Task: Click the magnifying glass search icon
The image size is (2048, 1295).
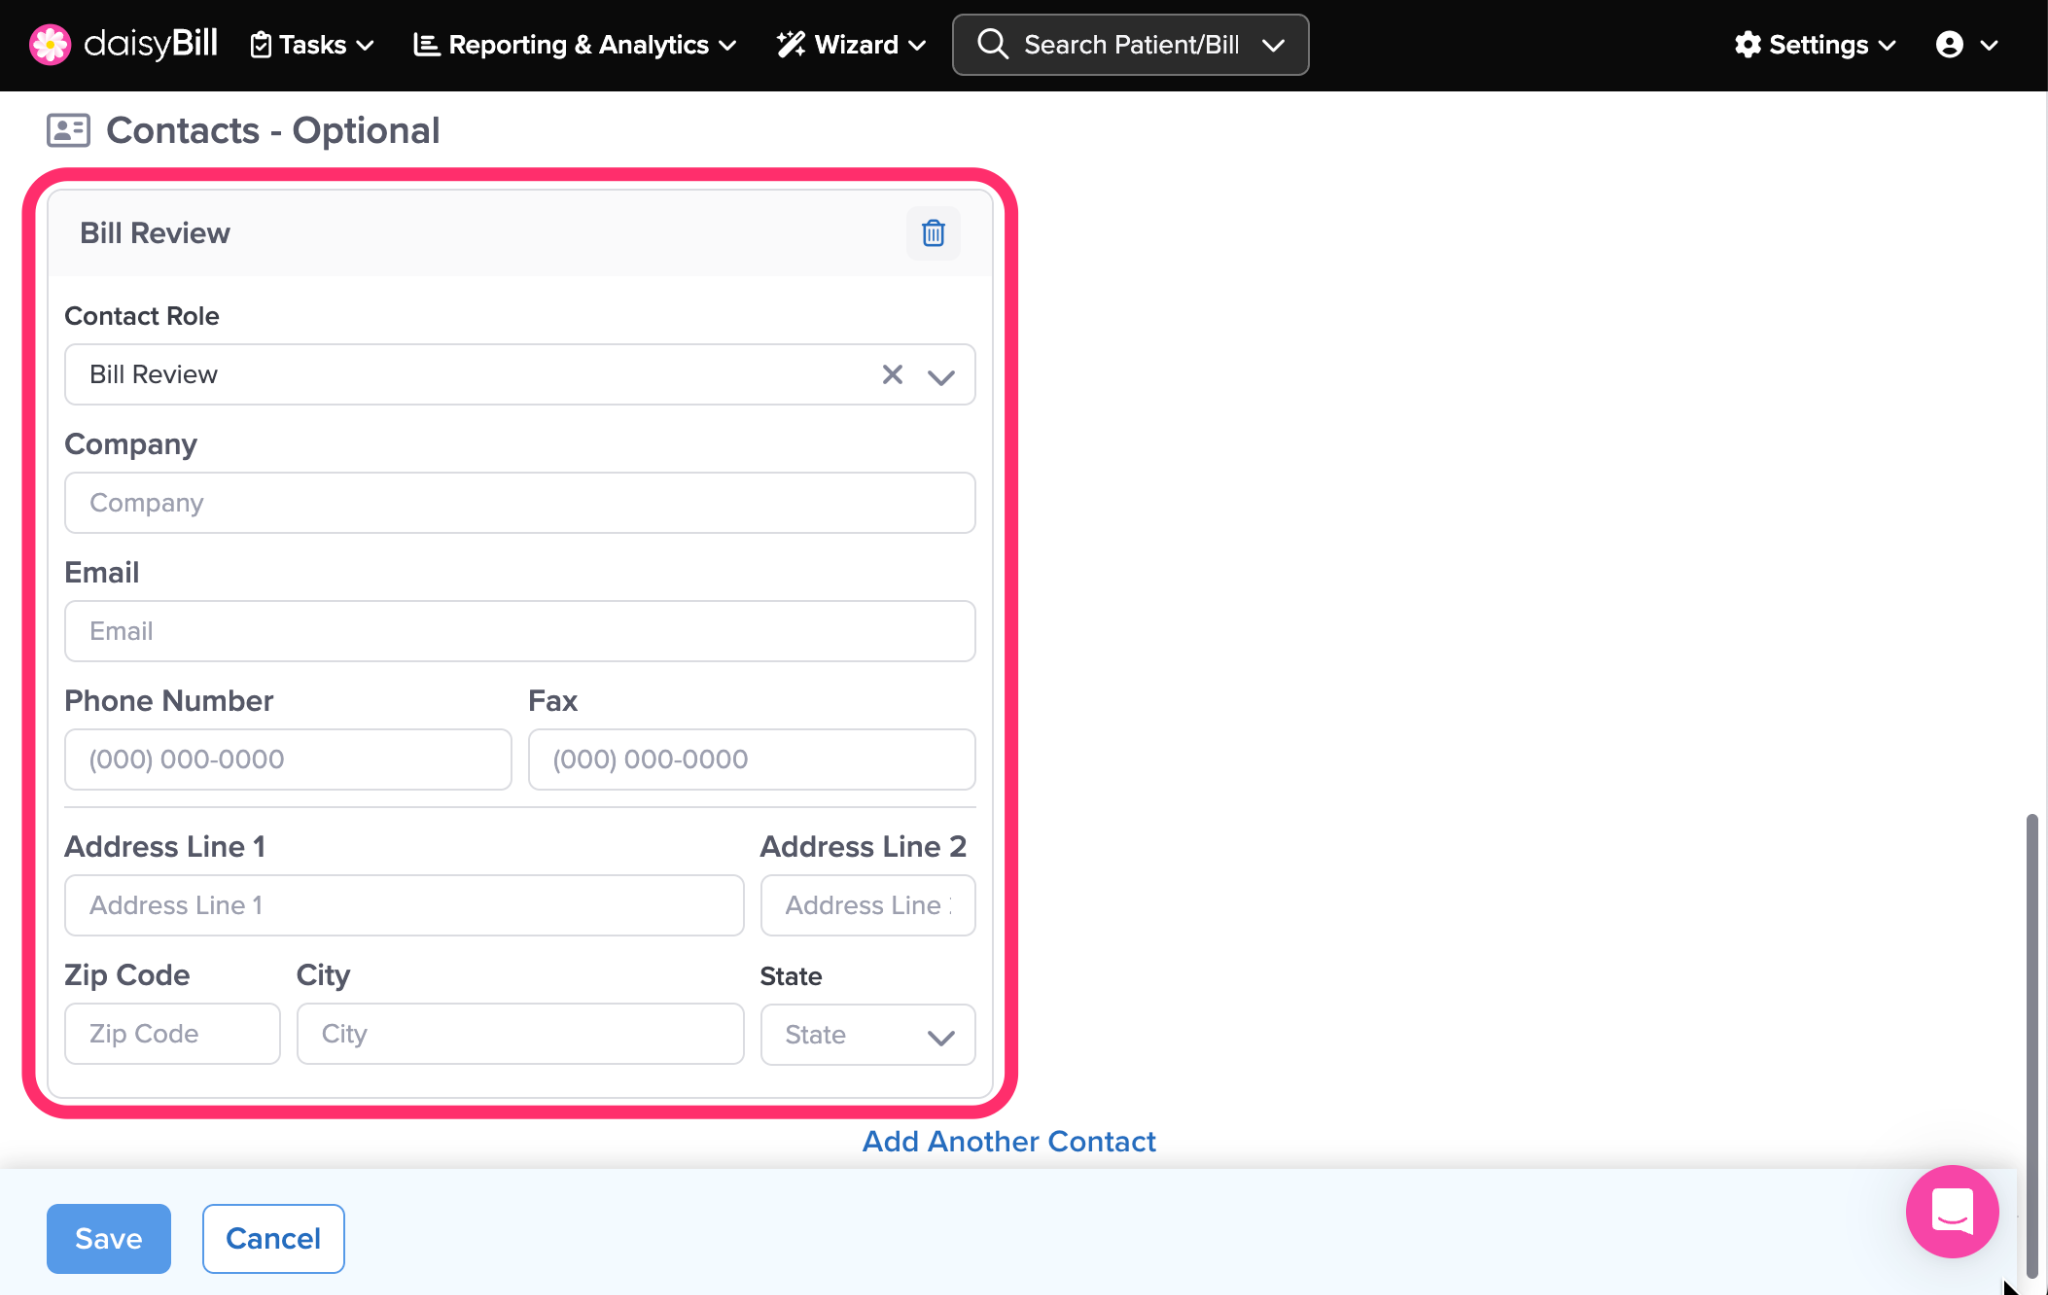Action: point(992,45)
